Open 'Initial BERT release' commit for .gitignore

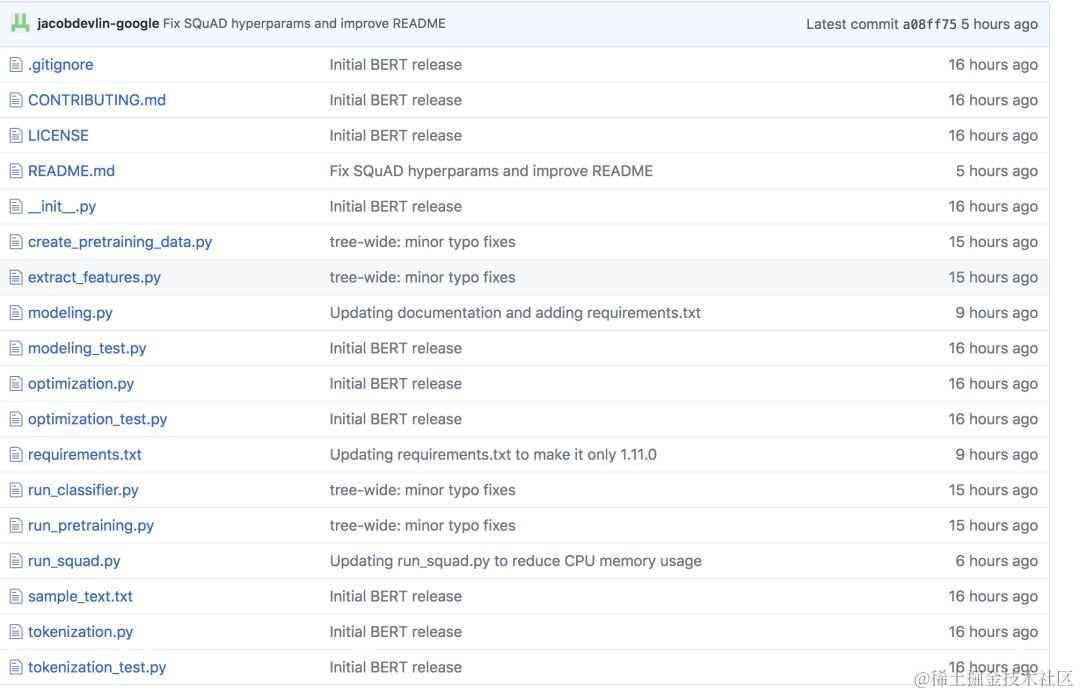pos(396,65)
